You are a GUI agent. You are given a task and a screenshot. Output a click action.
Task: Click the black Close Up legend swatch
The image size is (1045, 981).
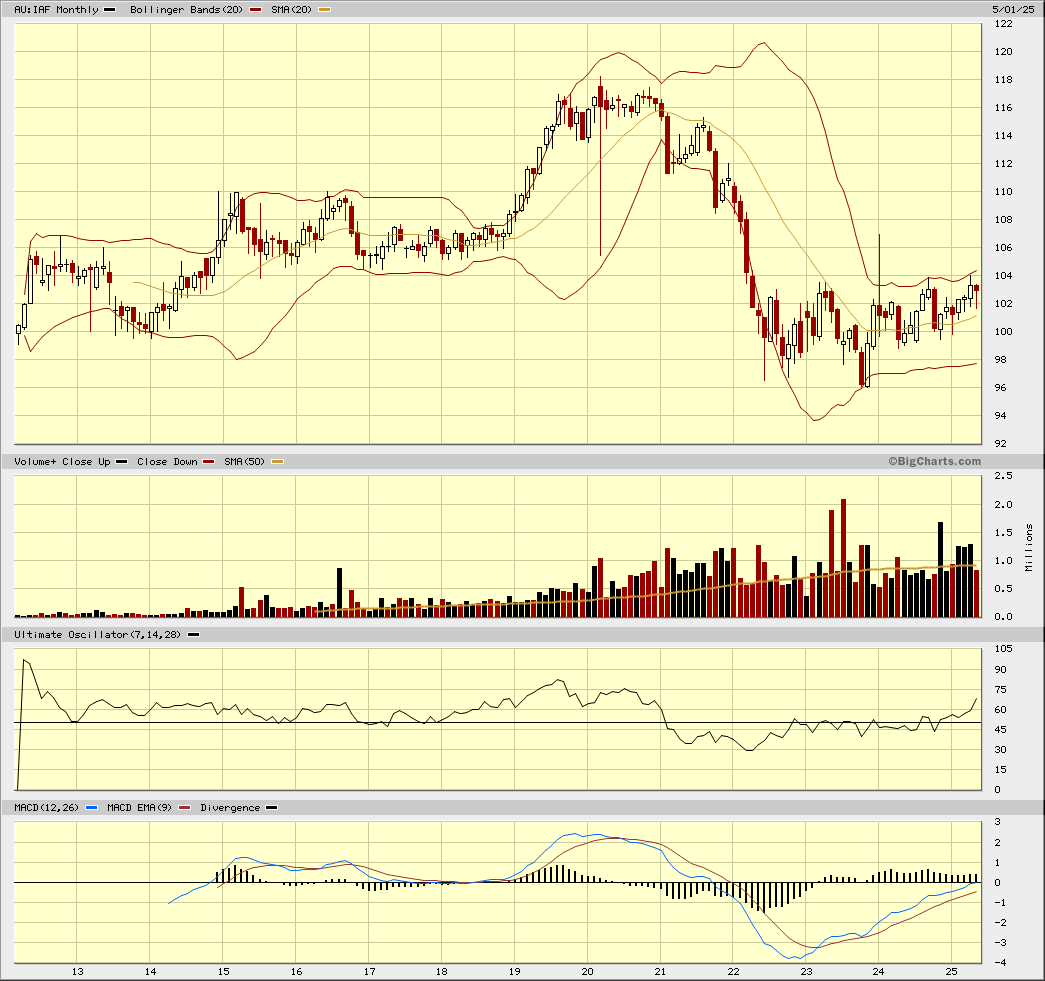pos(121,462)
